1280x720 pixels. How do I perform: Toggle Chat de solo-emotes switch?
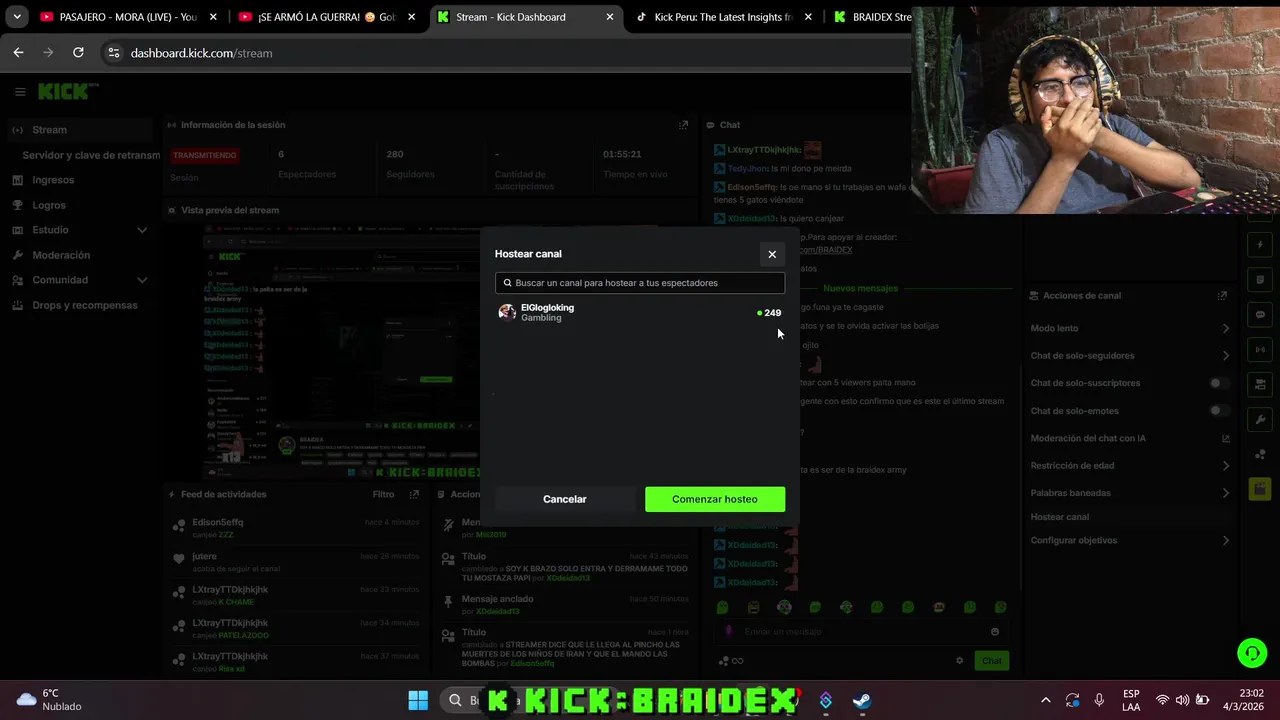click(1218, 410)
